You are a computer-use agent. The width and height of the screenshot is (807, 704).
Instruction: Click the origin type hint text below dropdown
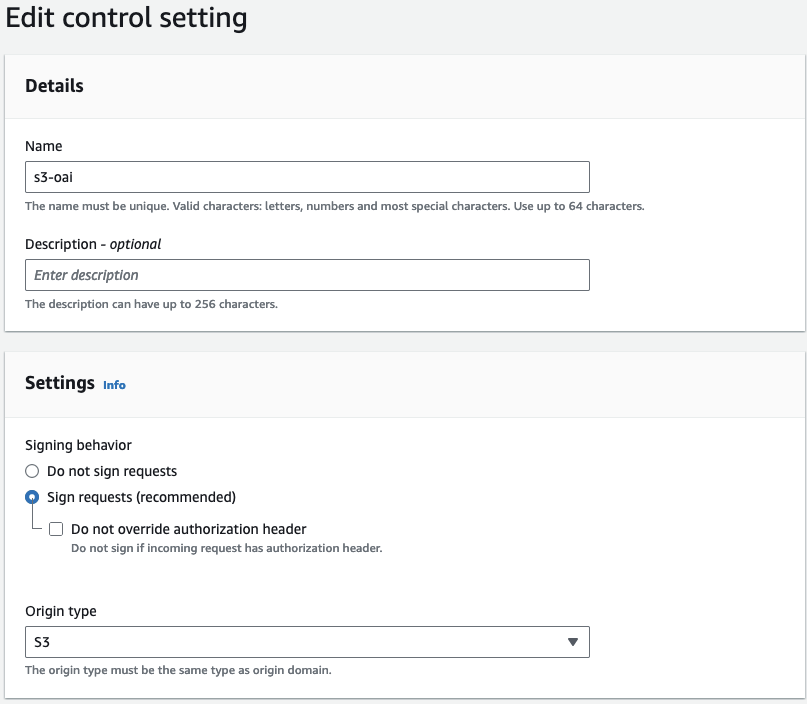178,670
